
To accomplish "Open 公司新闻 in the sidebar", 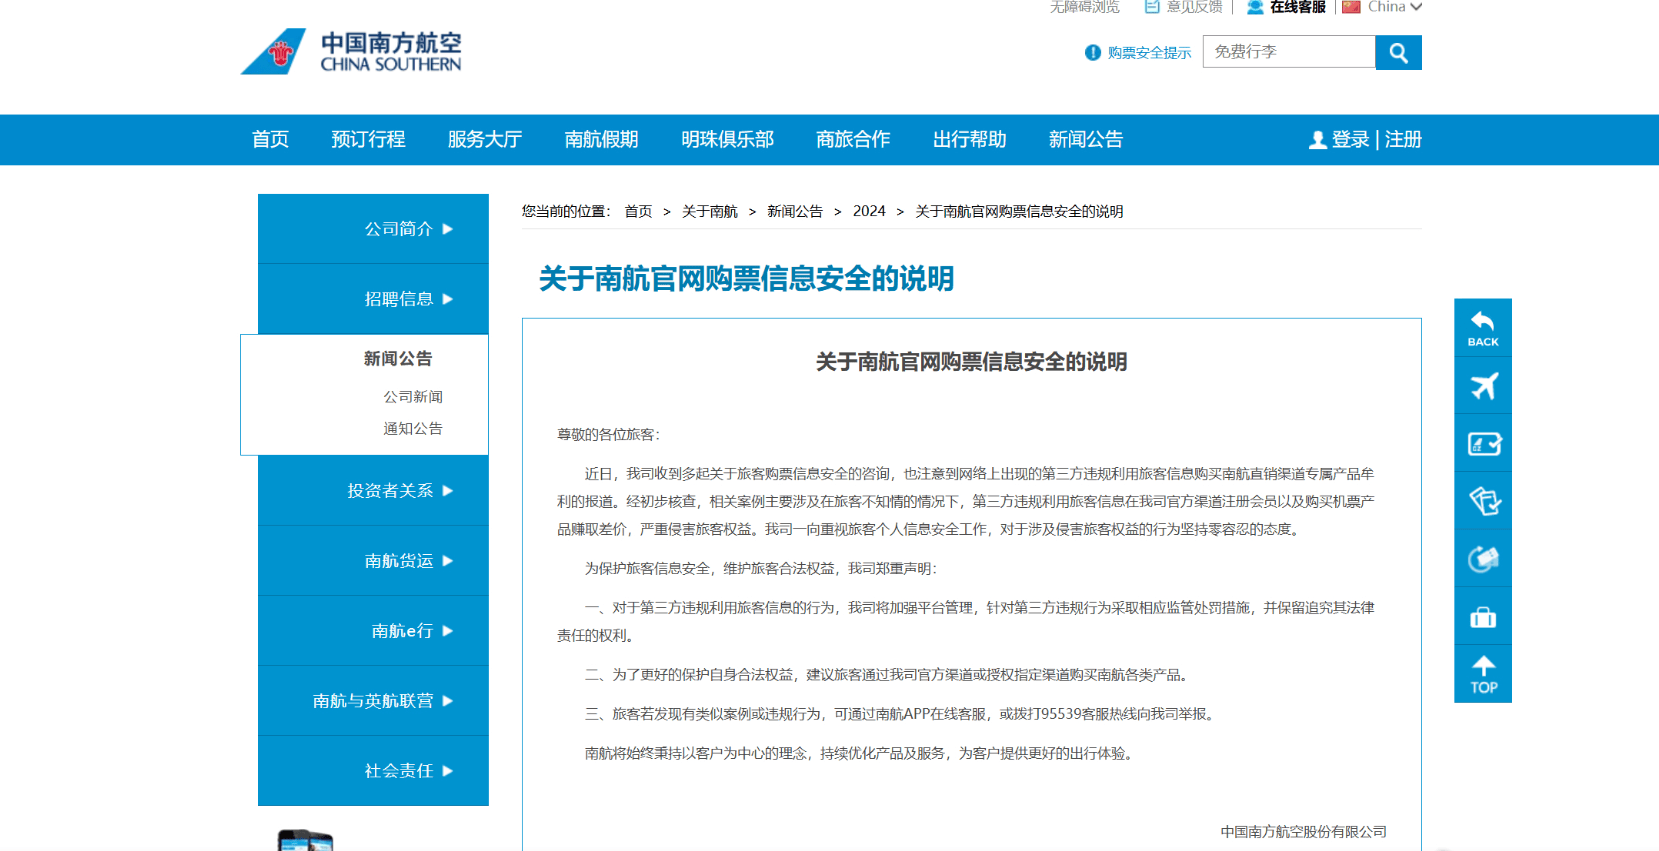I will (413, 397).
